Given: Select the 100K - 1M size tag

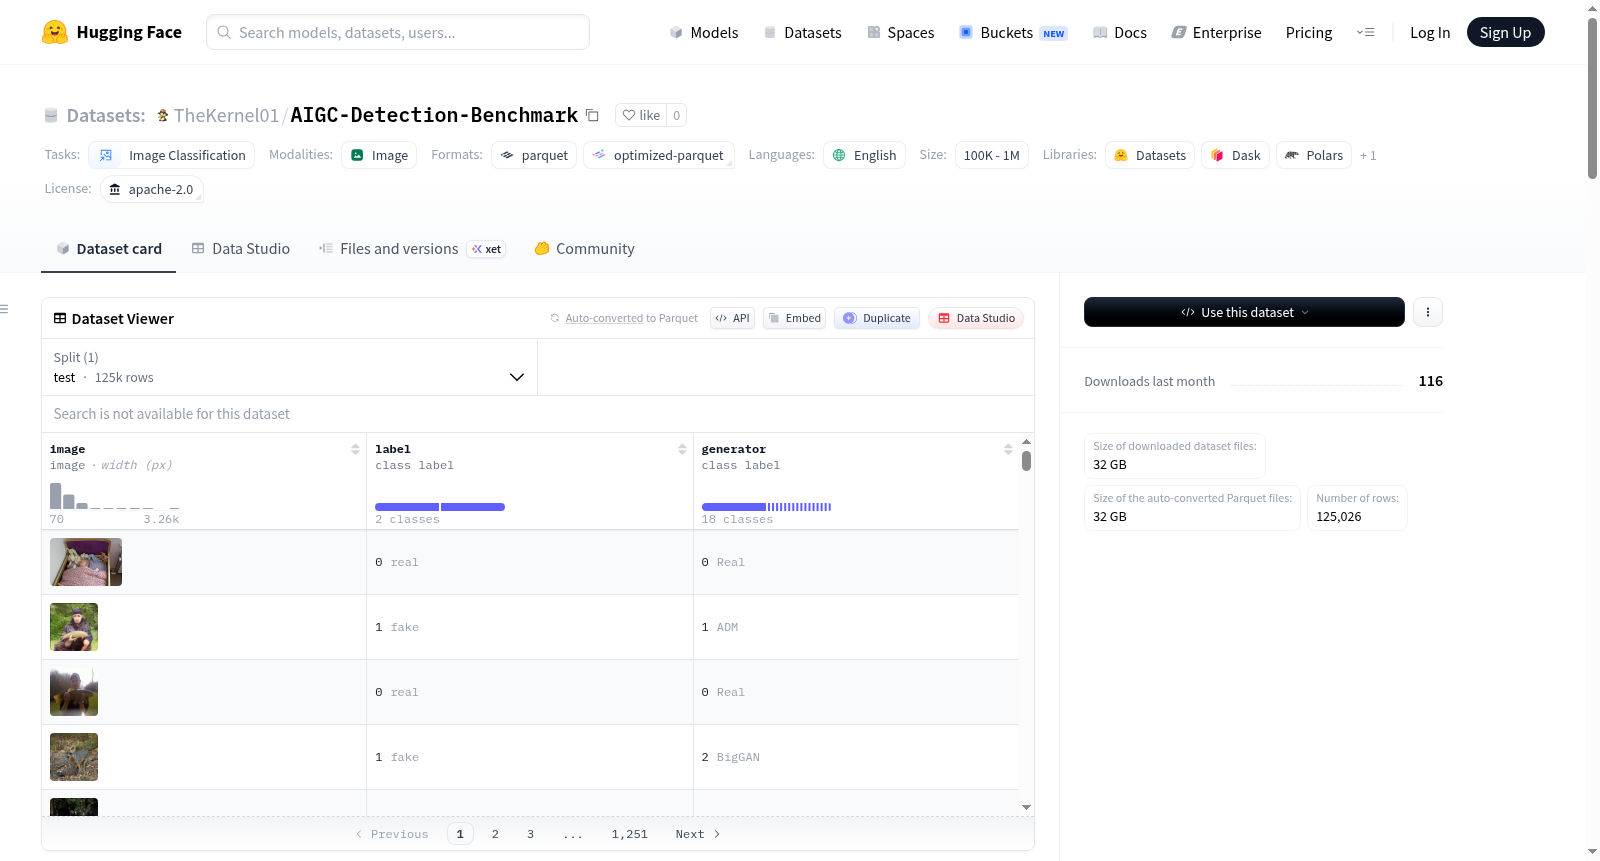Looking at the screenshot, I should (x=992, y=155).
